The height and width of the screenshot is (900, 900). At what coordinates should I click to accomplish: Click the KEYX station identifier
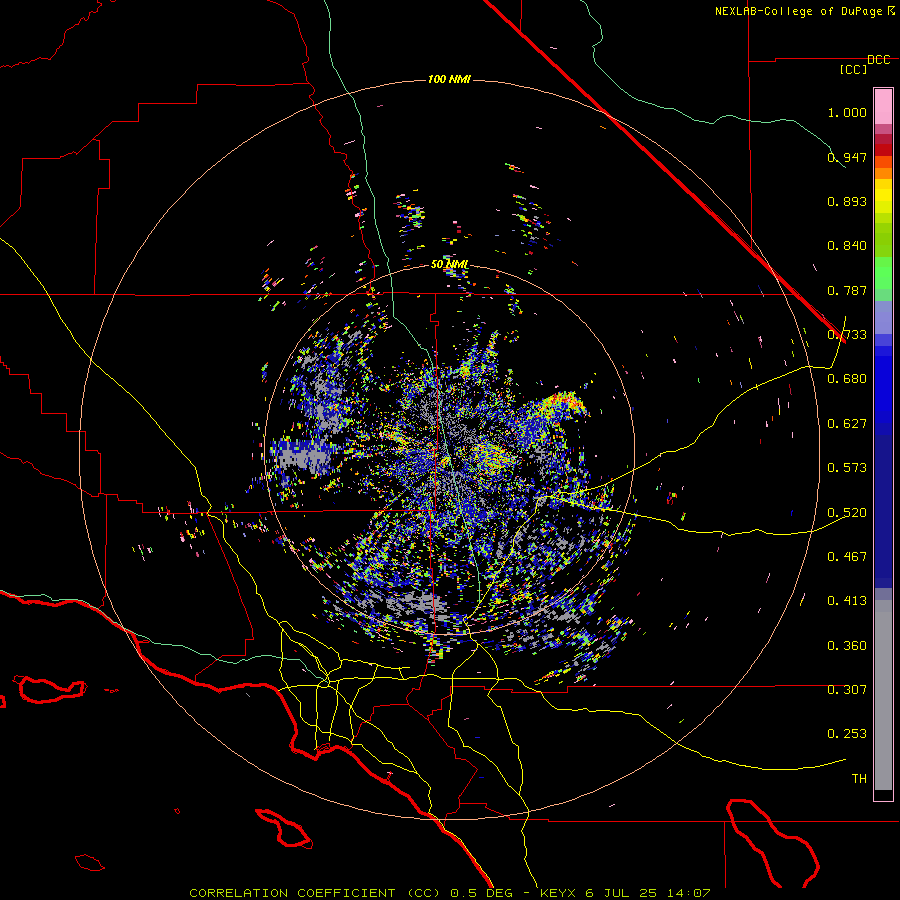[560, 893]
